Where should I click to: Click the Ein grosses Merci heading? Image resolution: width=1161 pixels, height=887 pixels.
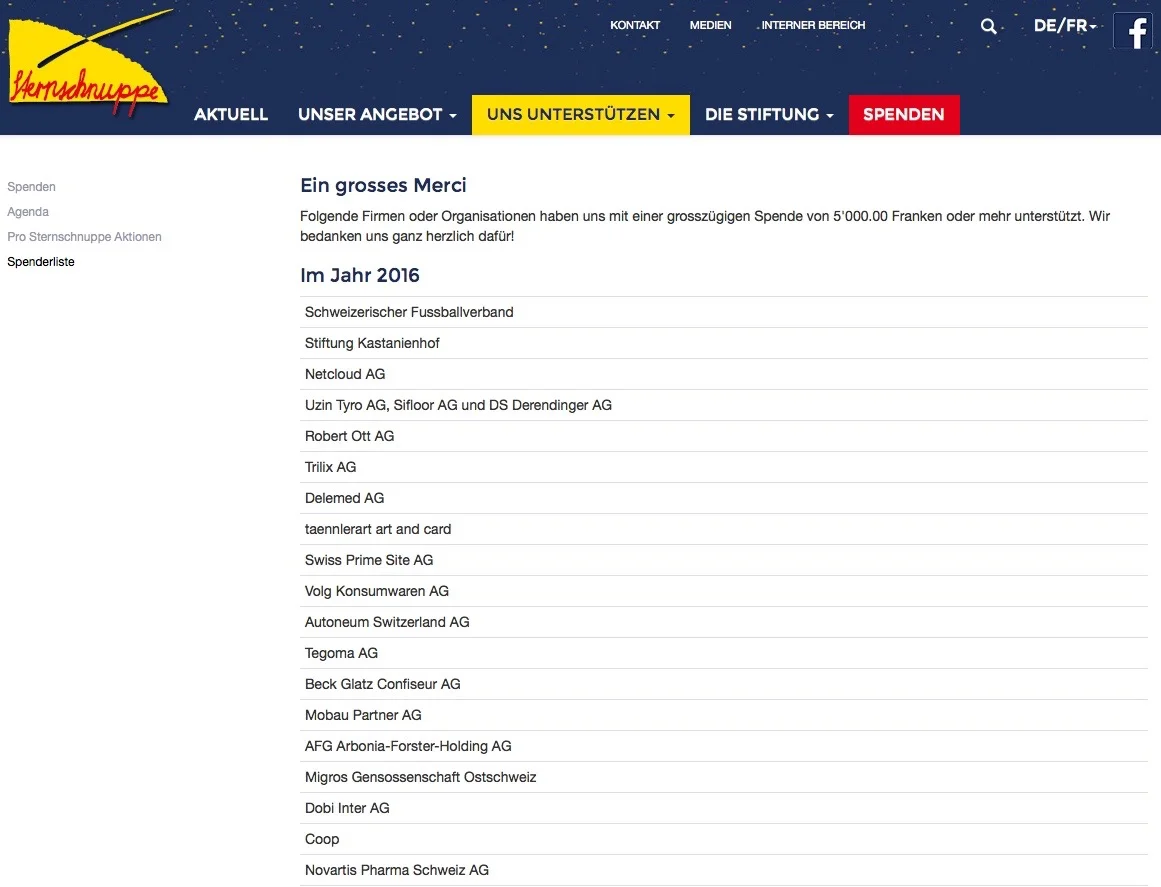pos(384,185)
